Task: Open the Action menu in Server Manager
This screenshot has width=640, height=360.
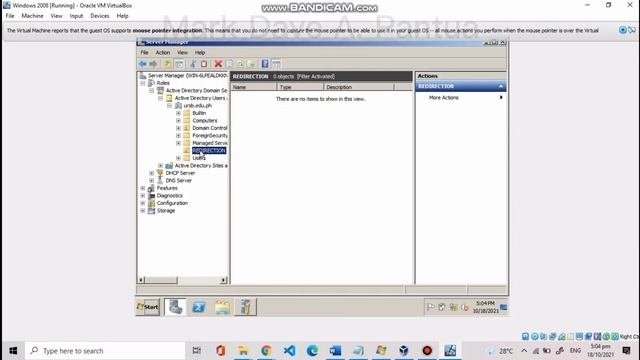Action: 162,53
